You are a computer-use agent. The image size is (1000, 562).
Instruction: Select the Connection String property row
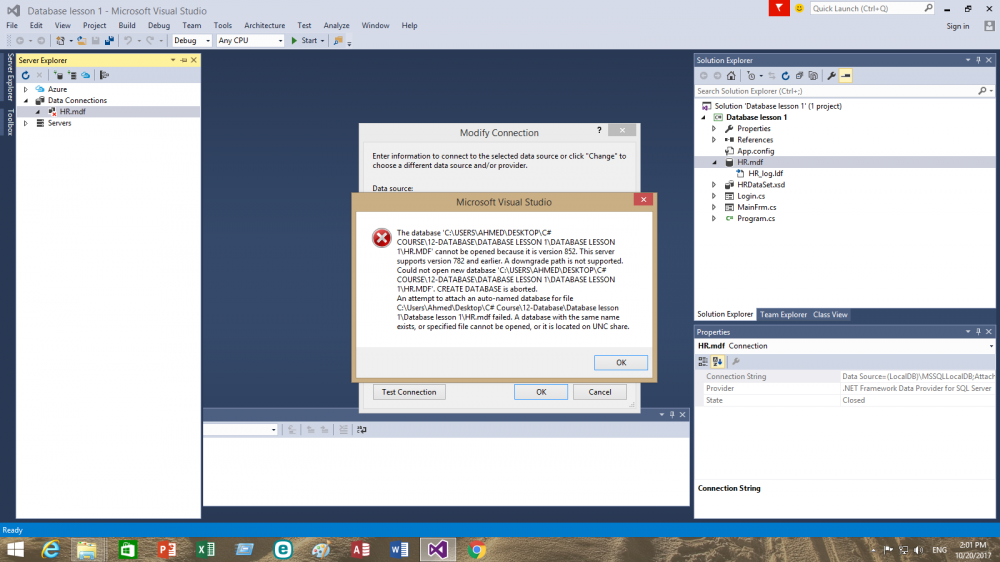[x=845, y=376]
